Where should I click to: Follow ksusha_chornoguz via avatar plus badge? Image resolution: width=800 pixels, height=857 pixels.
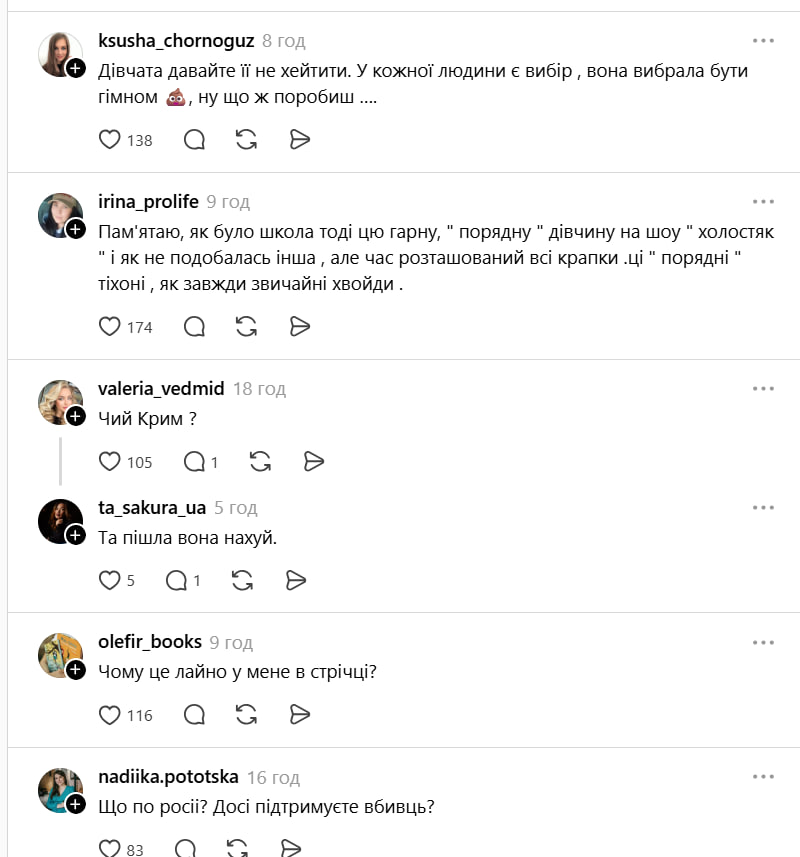[76, 68]
